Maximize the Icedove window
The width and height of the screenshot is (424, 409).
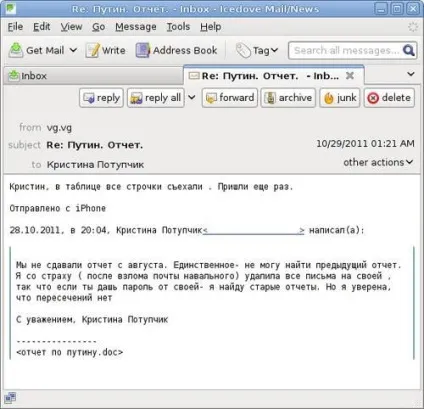pos(397,8)
